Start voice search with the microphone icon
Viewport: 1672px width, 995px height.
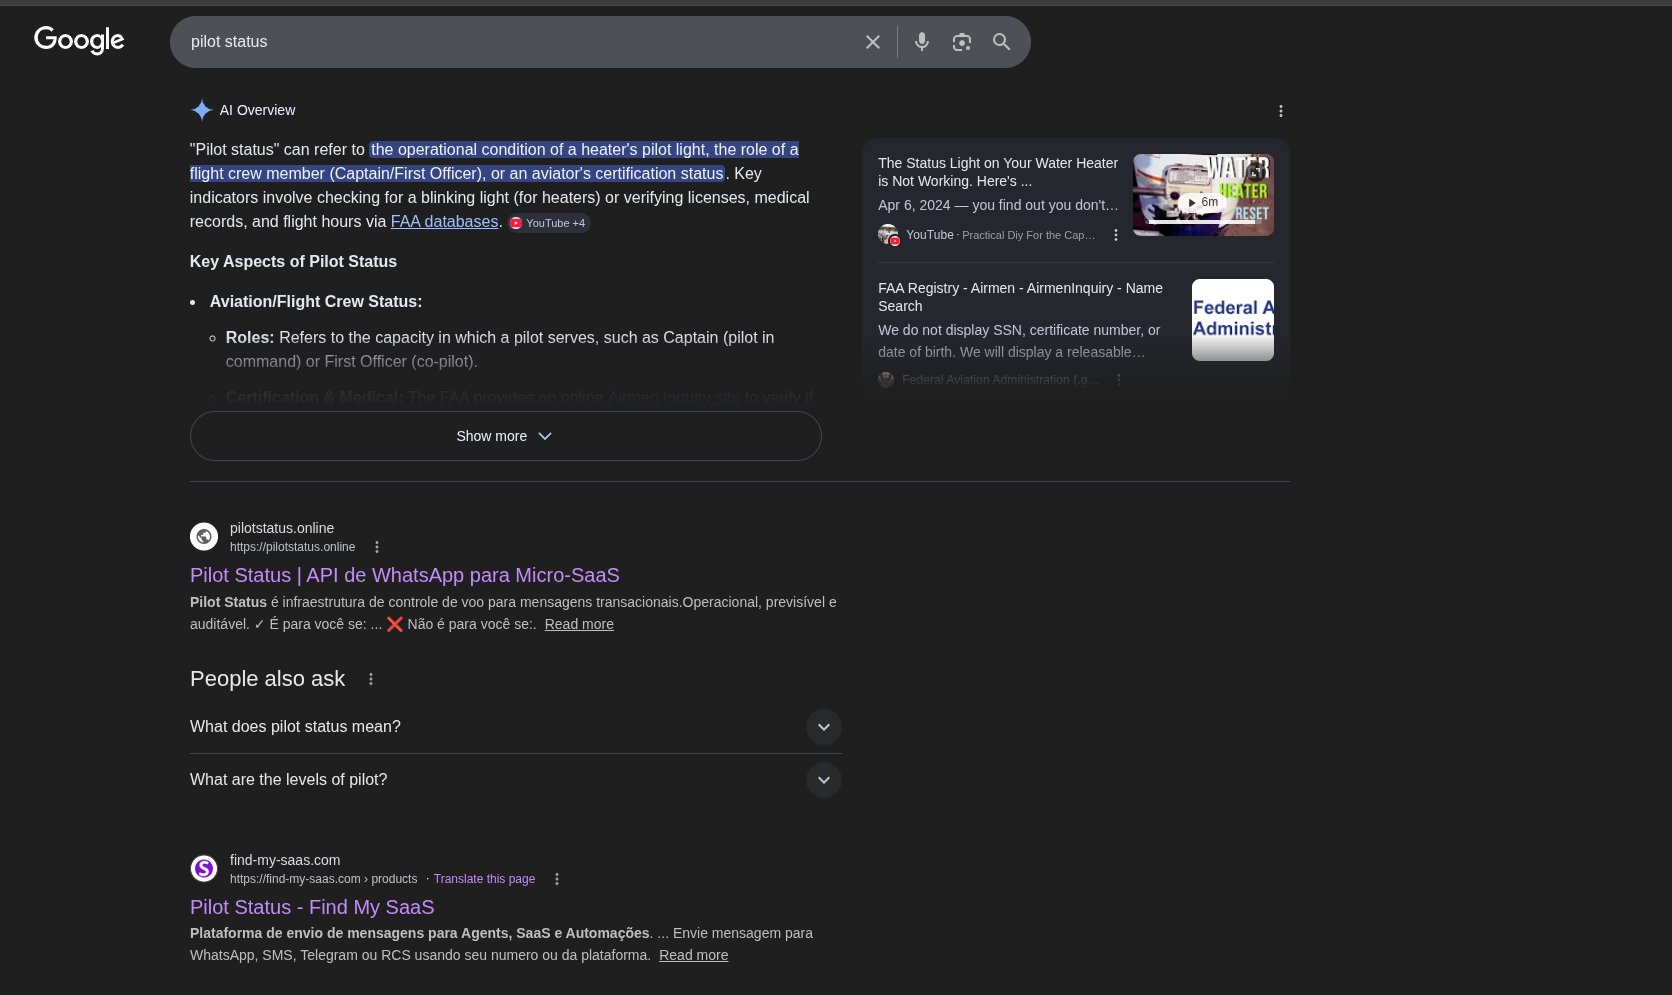(x=922, y=42)
